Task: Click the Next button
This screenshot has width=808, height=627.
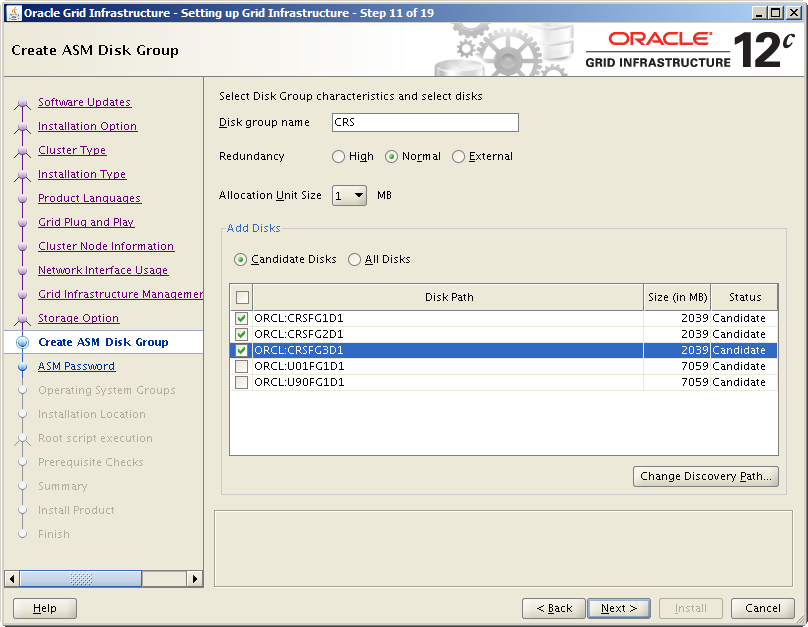Action: (x=619, y=608)
